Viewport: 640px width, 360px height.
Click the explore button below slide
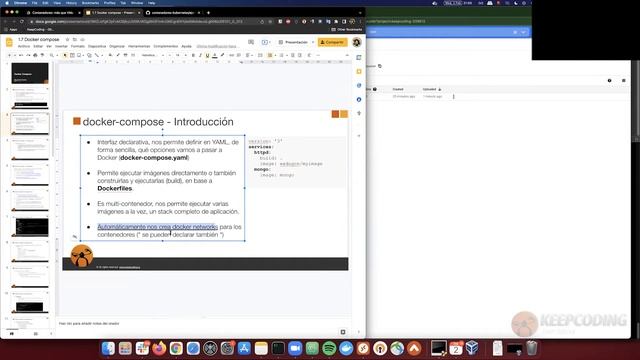[x=343, y=332]
